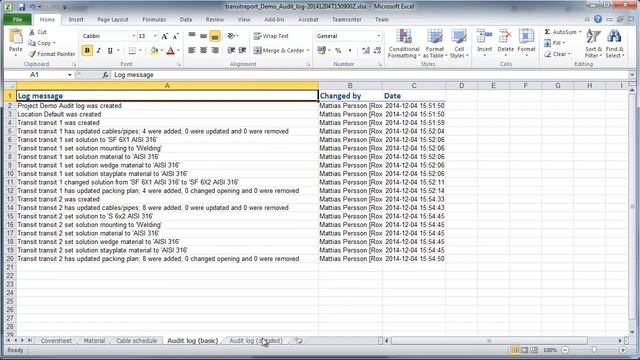Select Top Align icon

point(192,36)
